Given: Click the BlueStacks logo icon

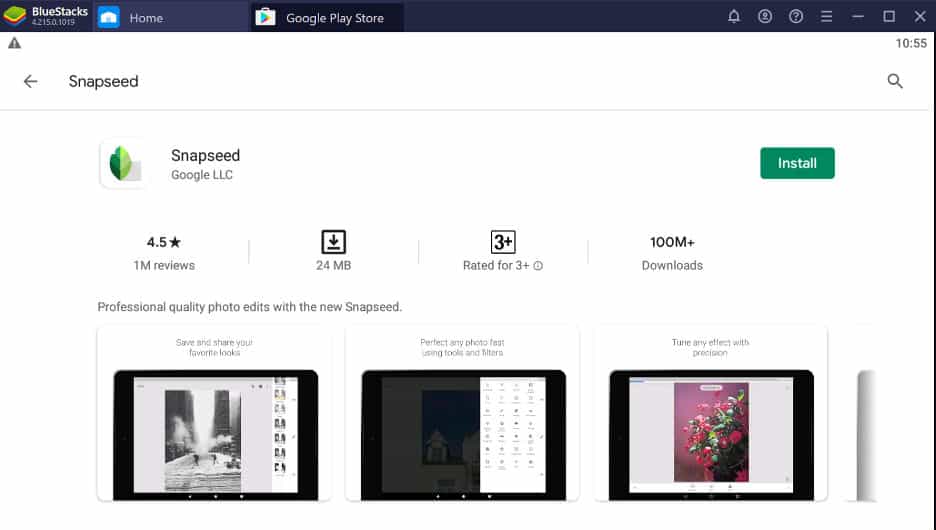Looking at the screenshot, I should tap(15, 16).
